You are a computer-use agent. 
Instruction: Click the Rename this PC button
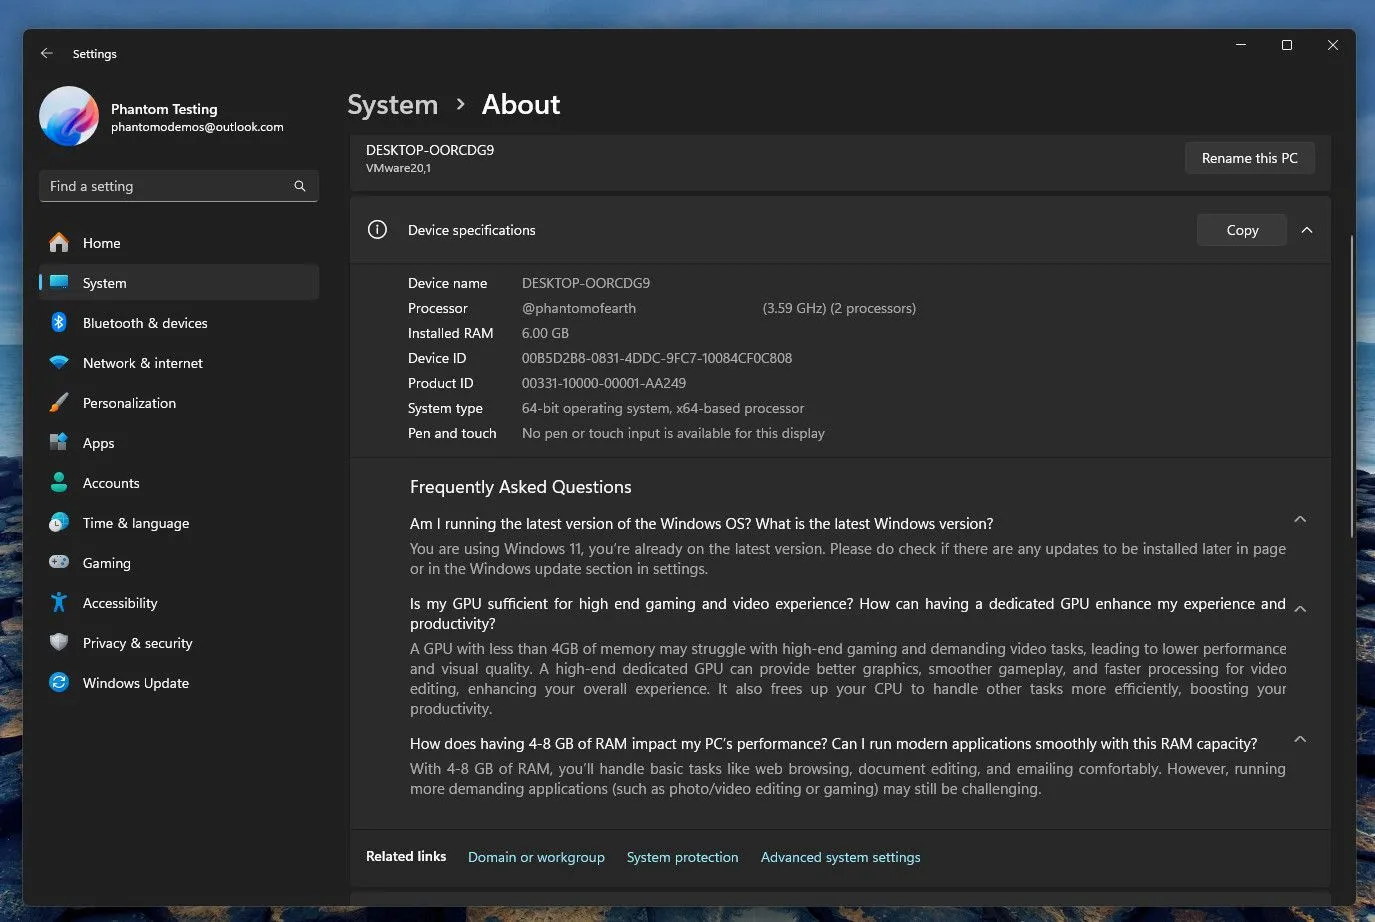[1249, 157]
